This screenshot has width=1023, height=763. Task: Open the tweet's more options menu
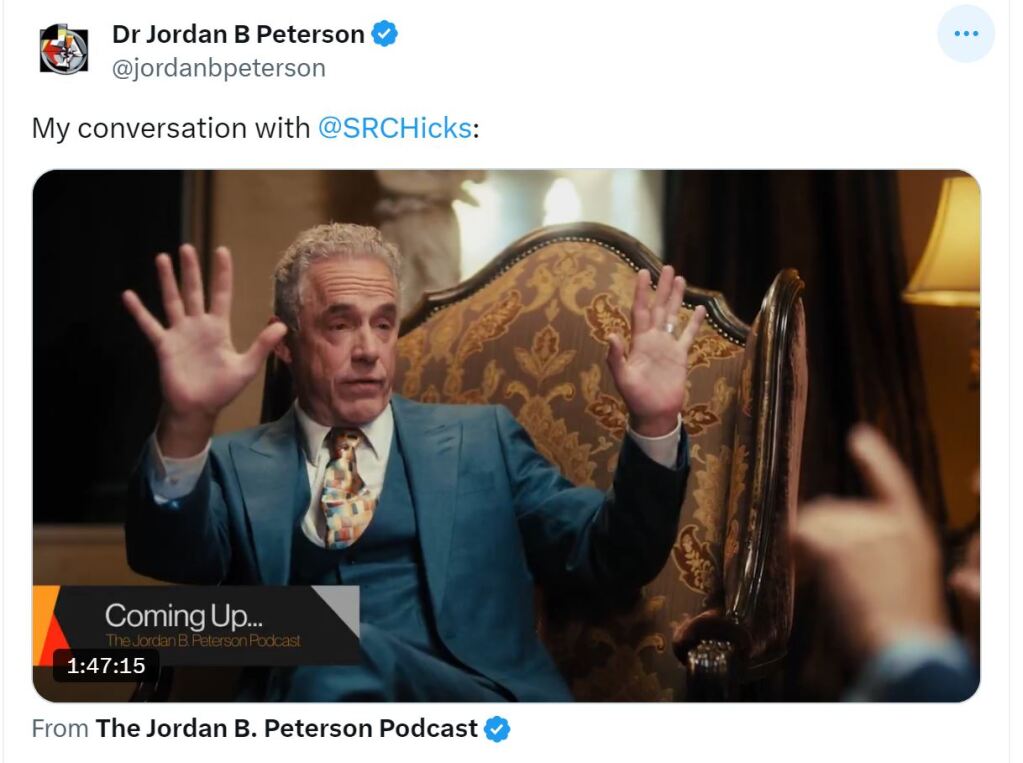(x=966, y=33)
